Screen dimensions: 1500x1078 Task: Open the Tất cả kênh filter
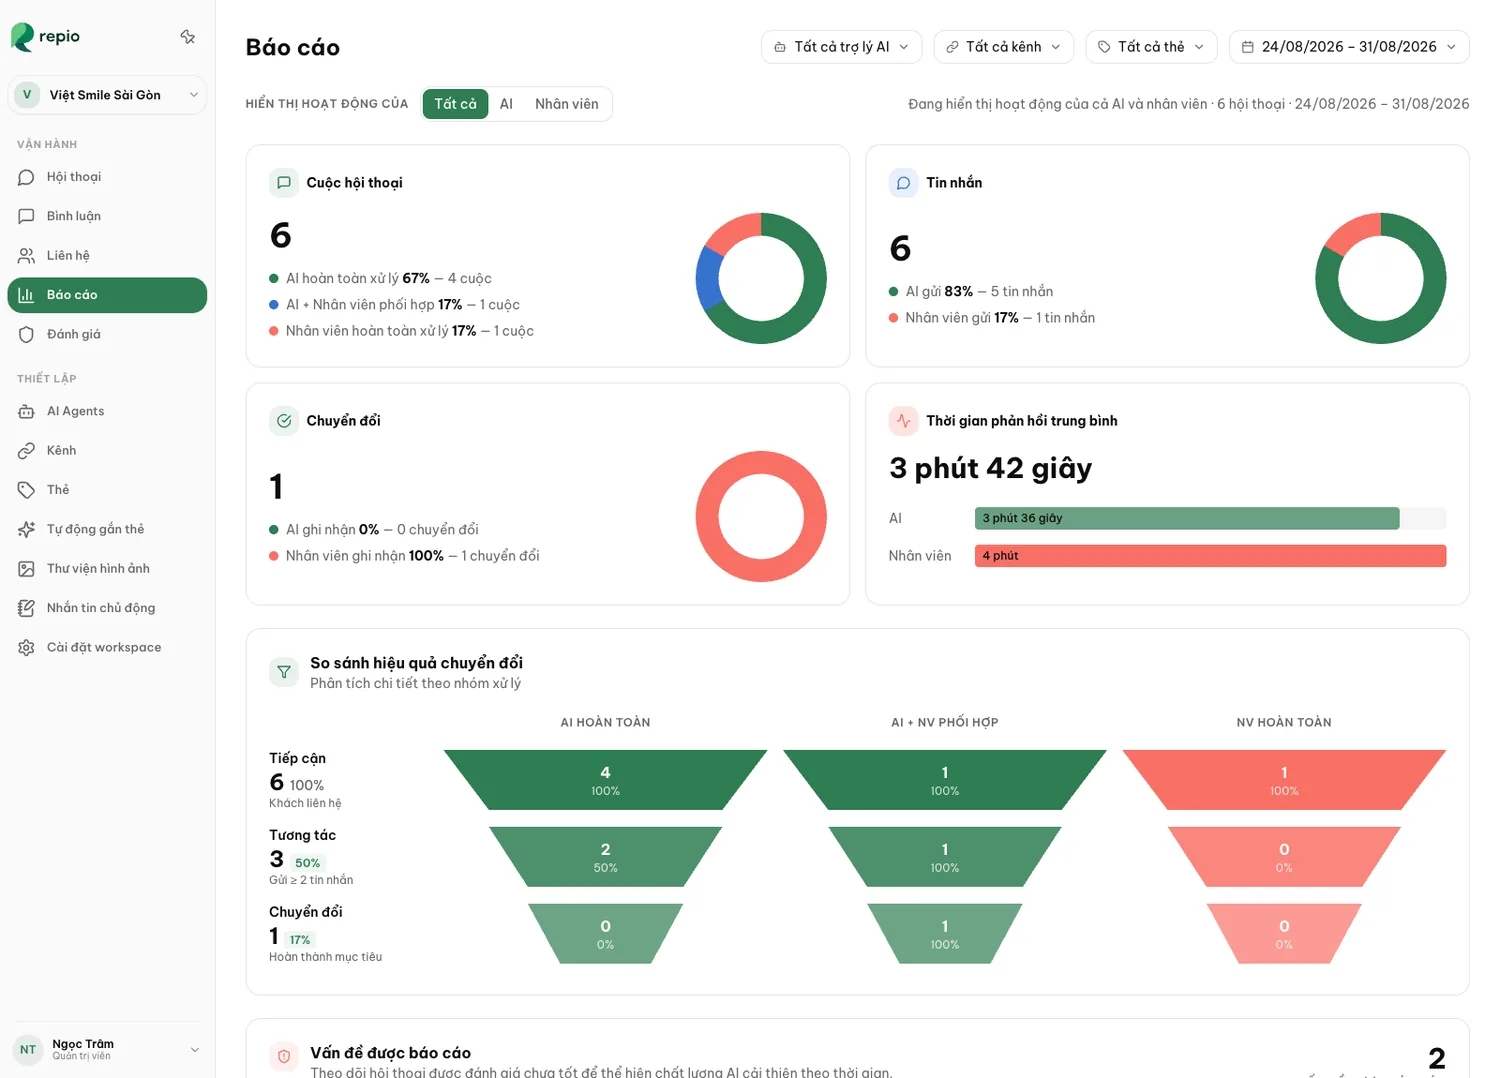pyautogui.click(x=1004, y=47)
